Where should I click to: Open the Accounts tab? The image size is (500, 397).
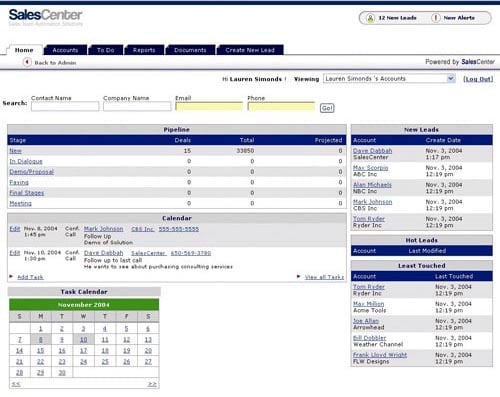pos(65,50)
